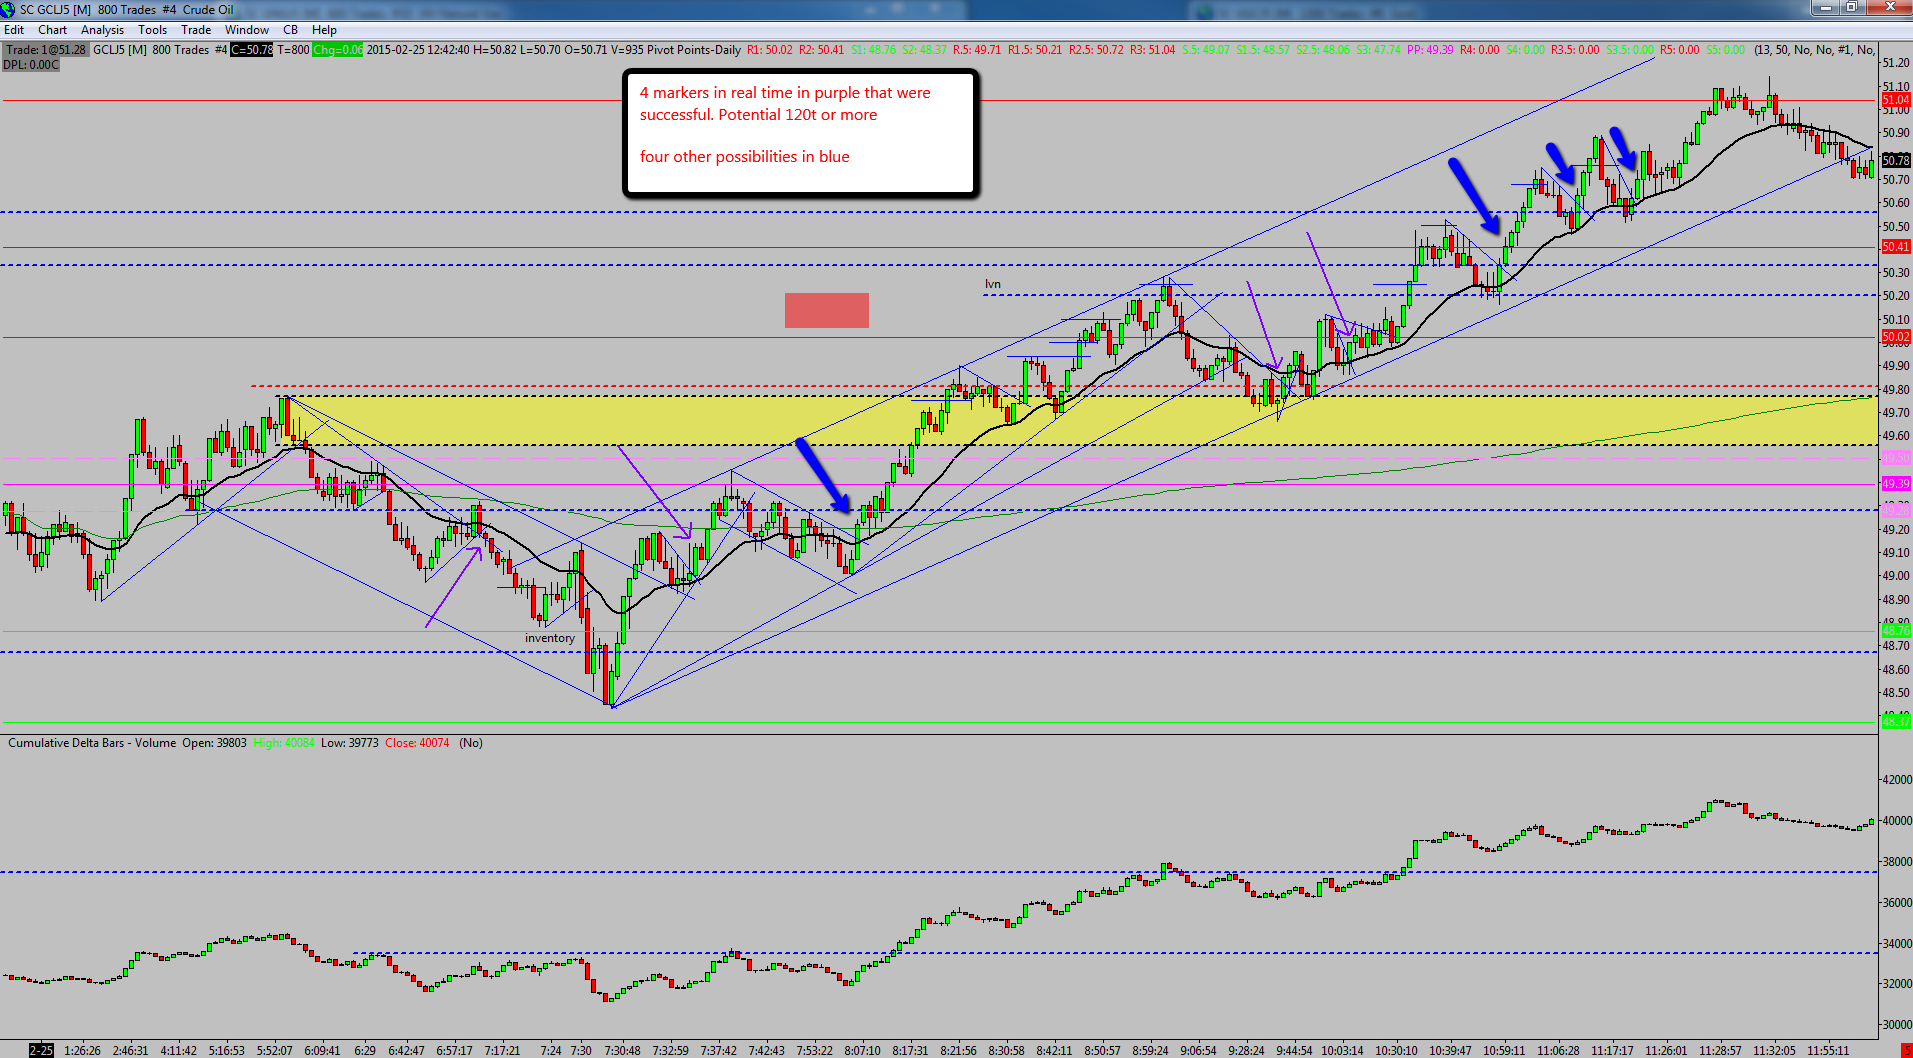1913x1058 pixels.
Task: Click the 'H=50.82' high value in header
Action: click(x=495, y=50)
